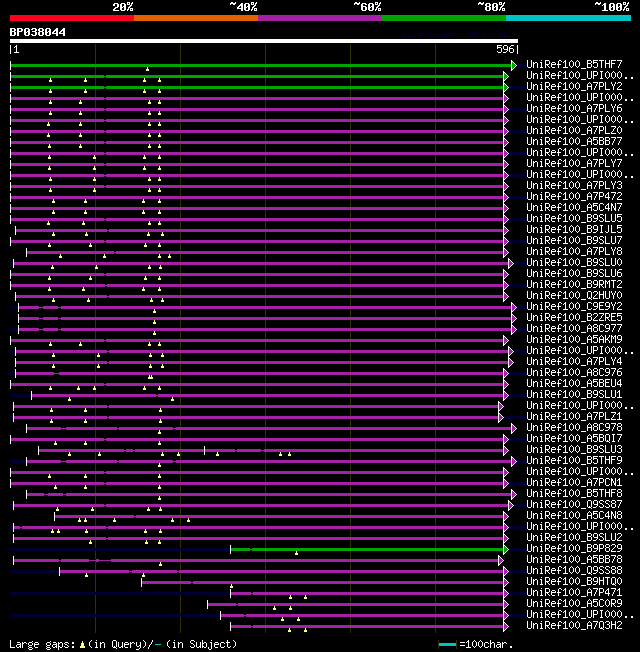Click the white query sequence bar

264,41
